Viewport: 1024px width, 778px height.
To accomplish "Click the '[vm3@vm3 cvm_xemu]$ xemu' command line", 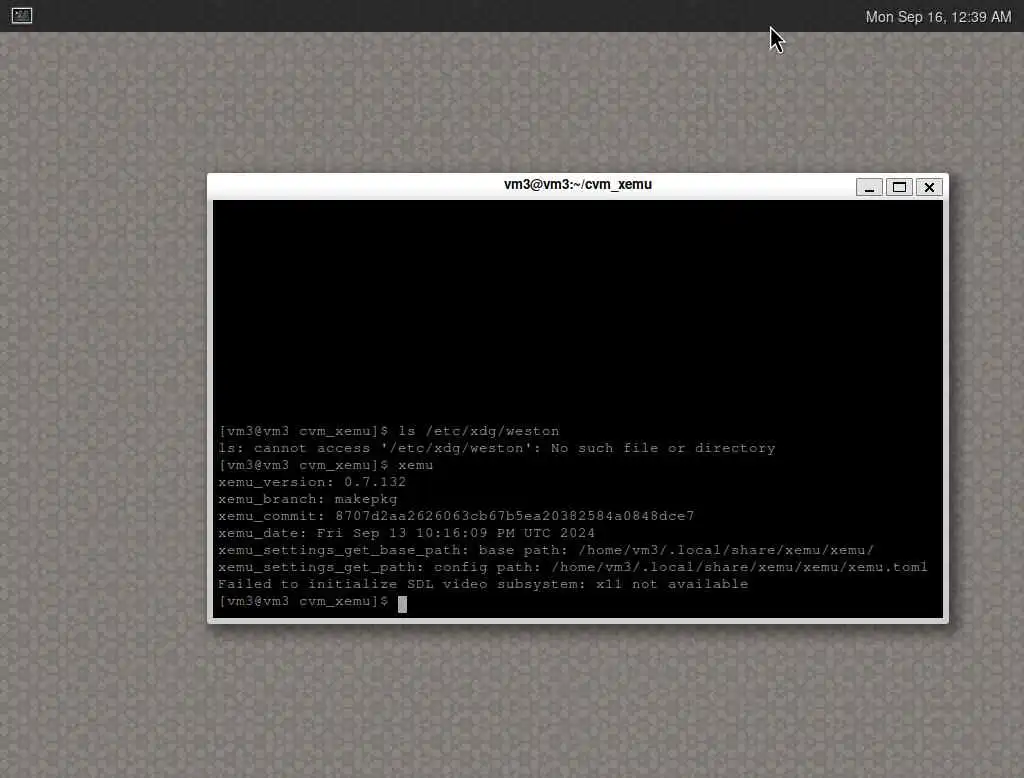I will click(x=325, y=465).
